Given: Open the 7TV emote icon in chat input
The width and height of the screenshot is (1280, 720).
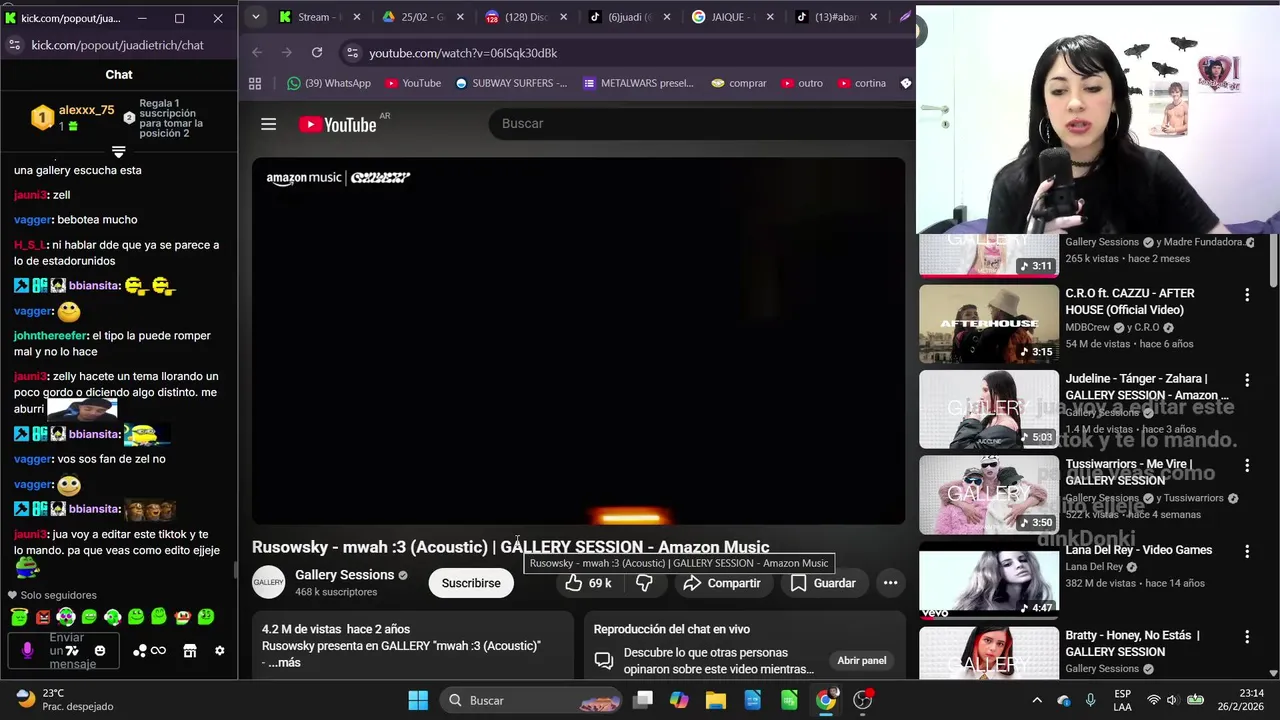Looking at the screenshot, I should point(72,651).
